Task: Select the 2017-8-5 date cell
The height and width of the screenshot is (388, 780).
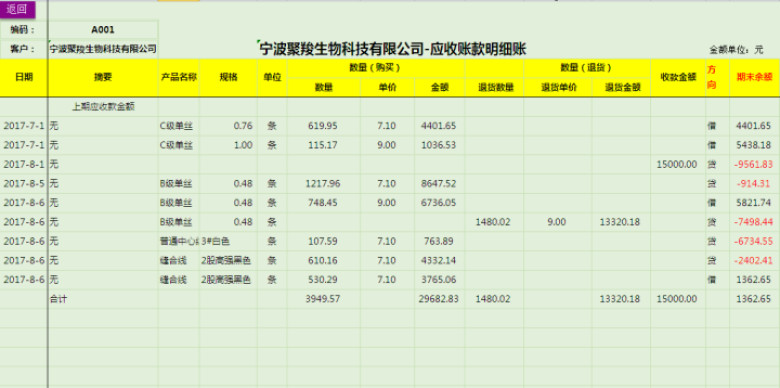Action: click(23, 184)
